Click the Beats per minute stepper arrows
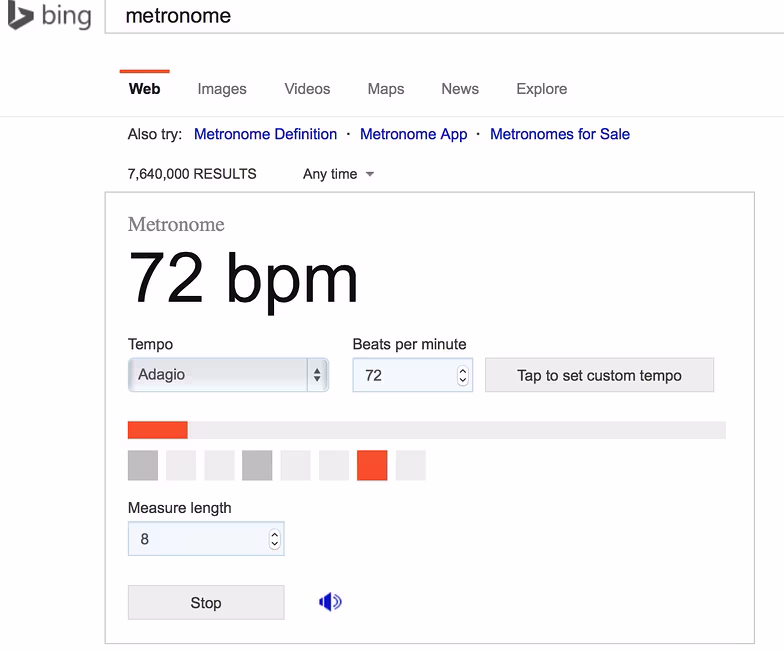784x650 pixels. point(462,375)
